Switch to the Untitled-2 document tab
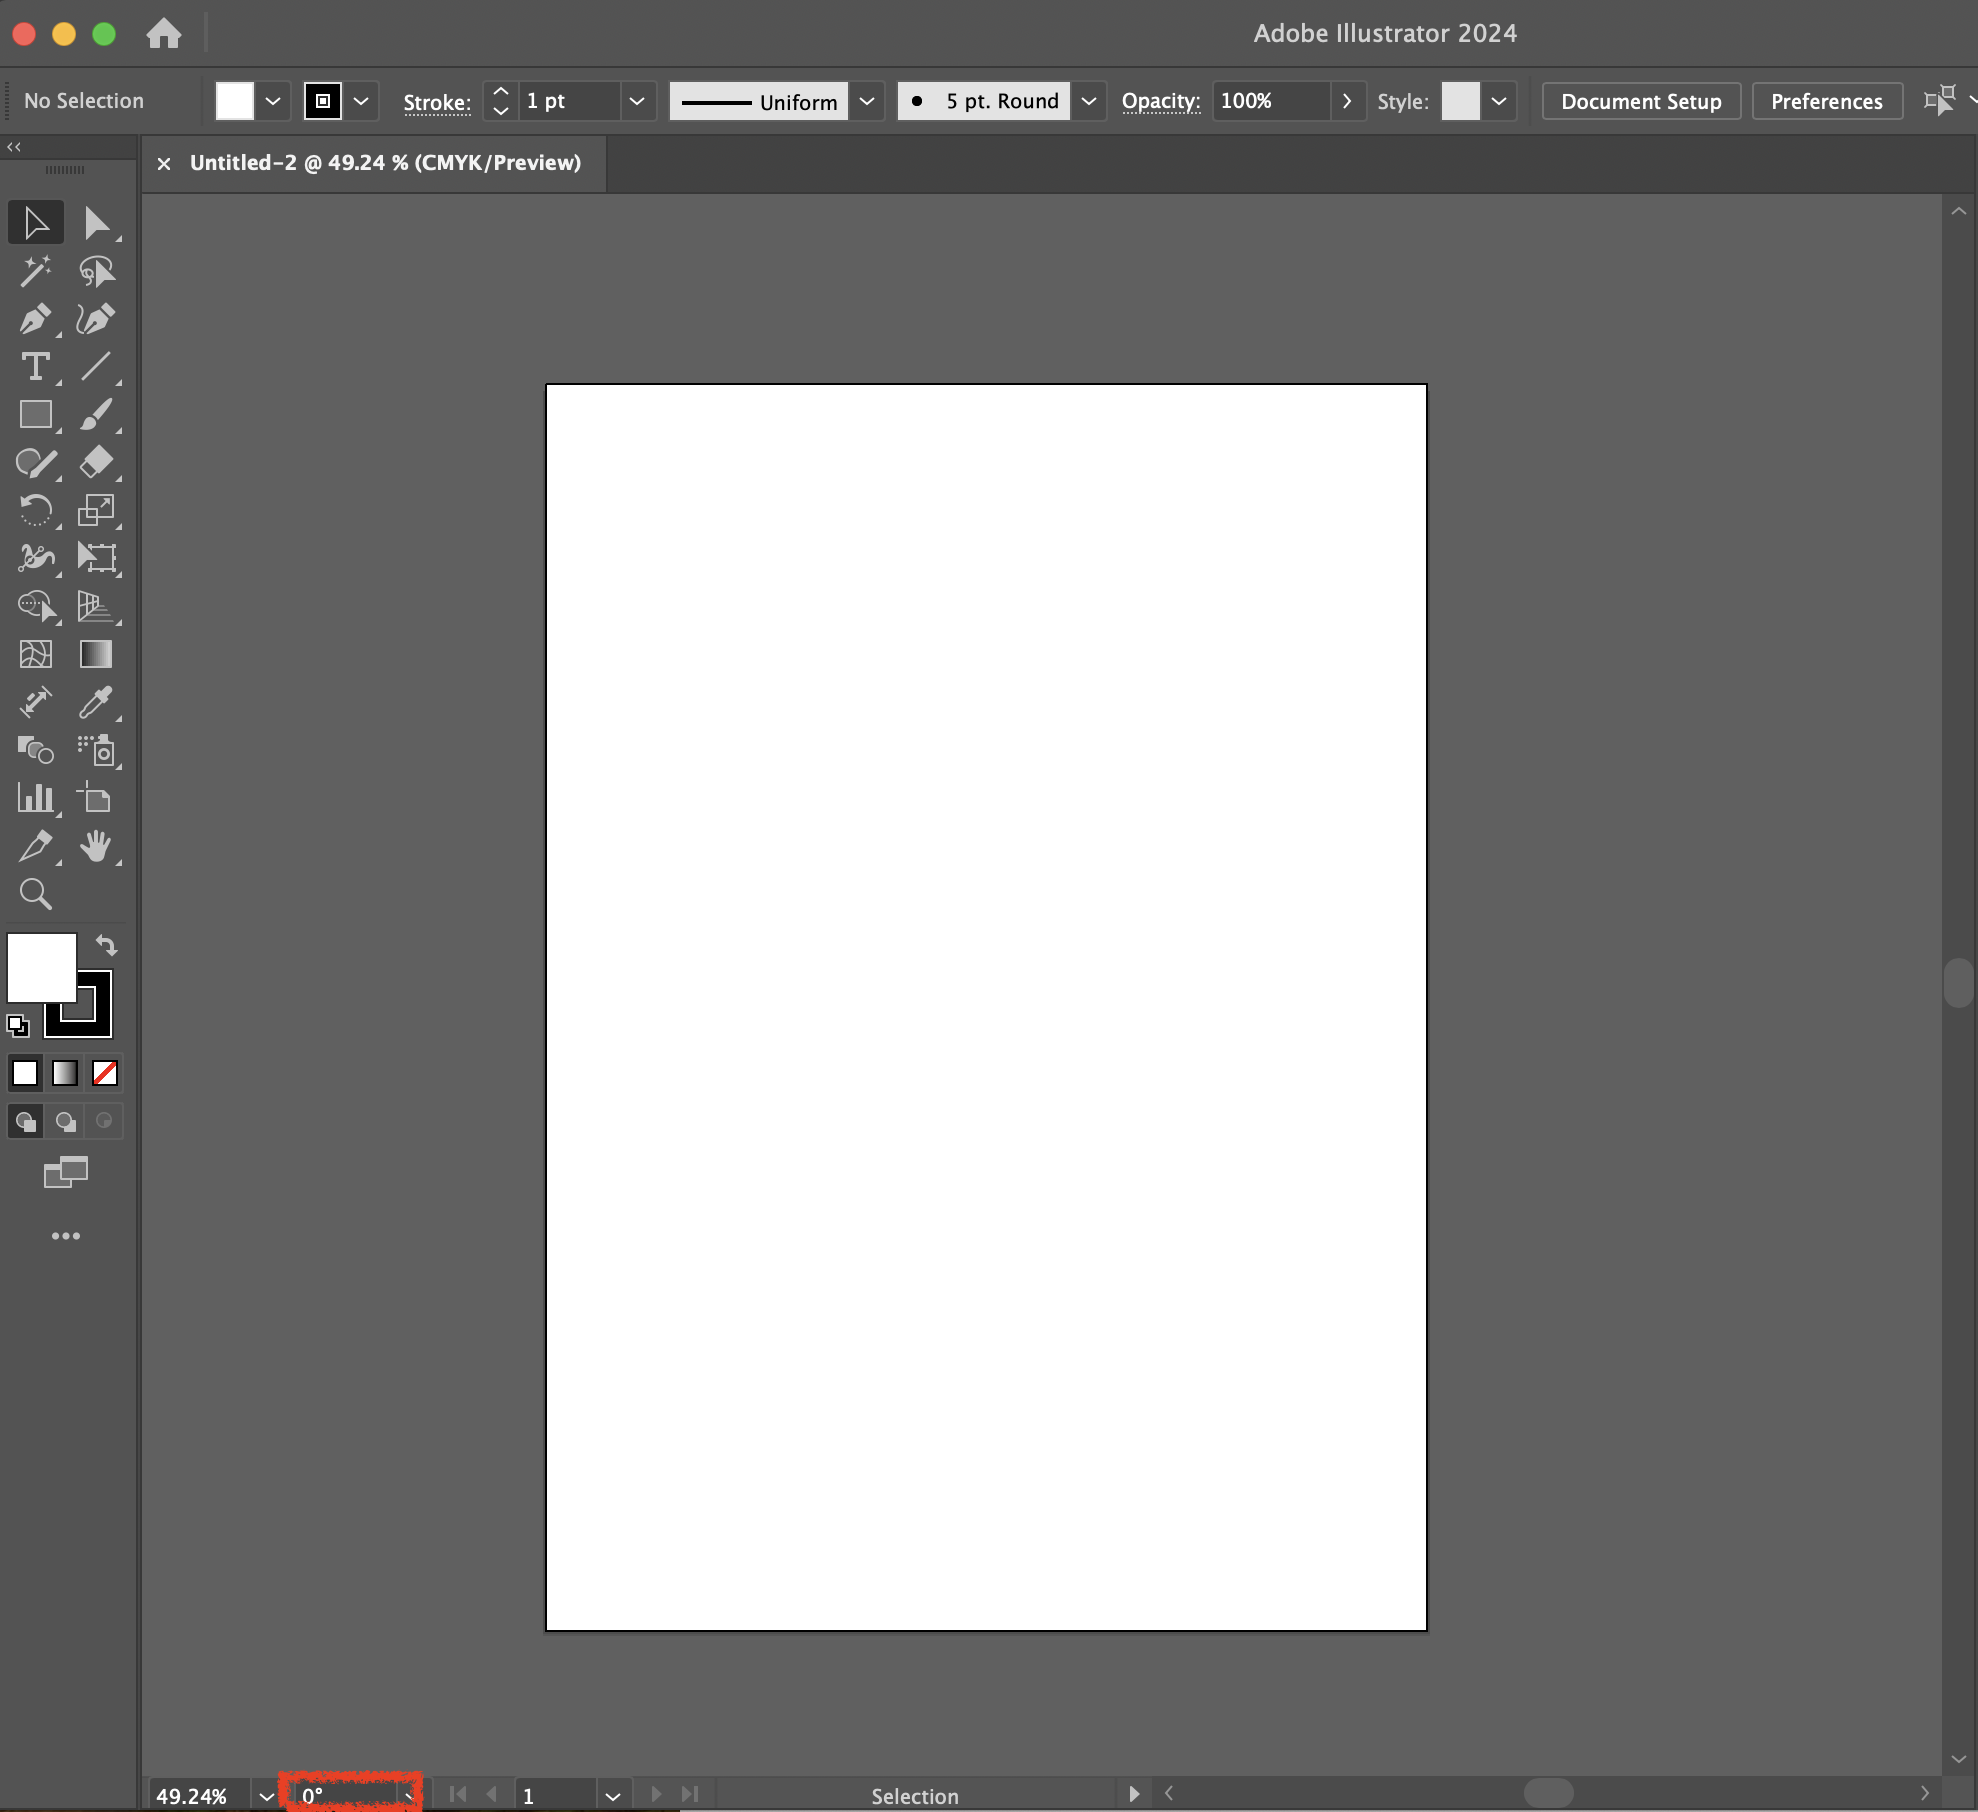The height and width of the screenshot is (1812, 1978). tap(385, 163)
